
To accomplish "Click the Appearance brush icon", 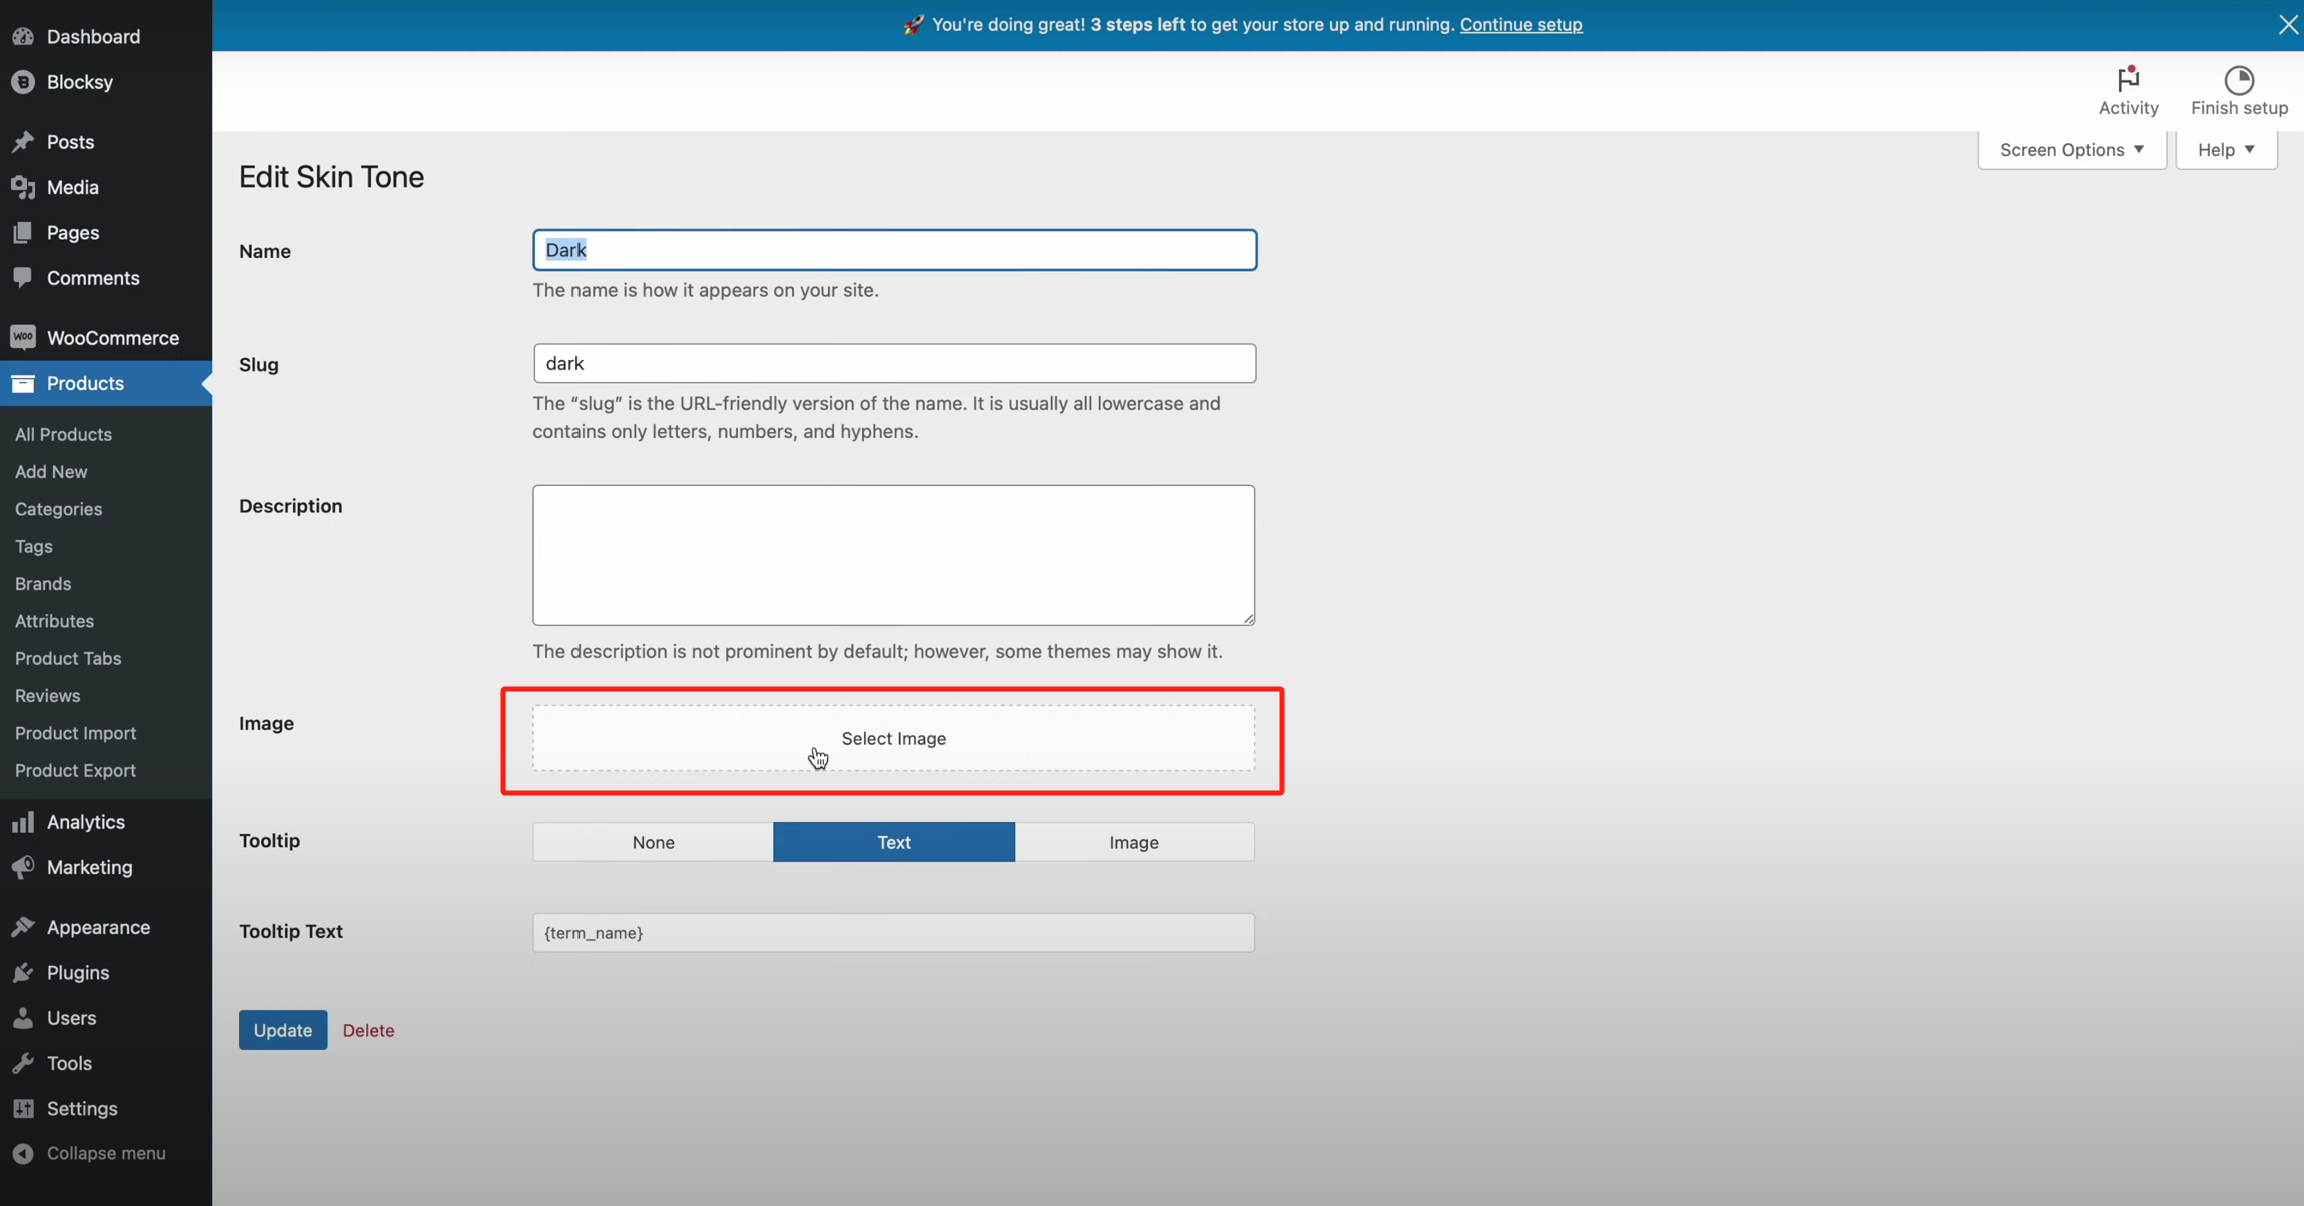I will pos(23,927).
